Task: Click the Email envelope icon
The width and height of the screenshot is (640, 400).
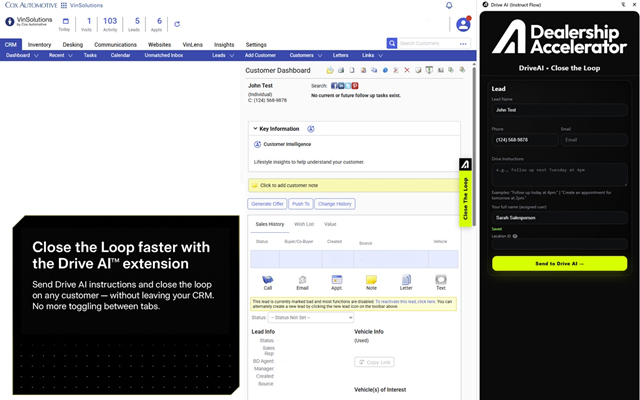Action: coord(302,280)
